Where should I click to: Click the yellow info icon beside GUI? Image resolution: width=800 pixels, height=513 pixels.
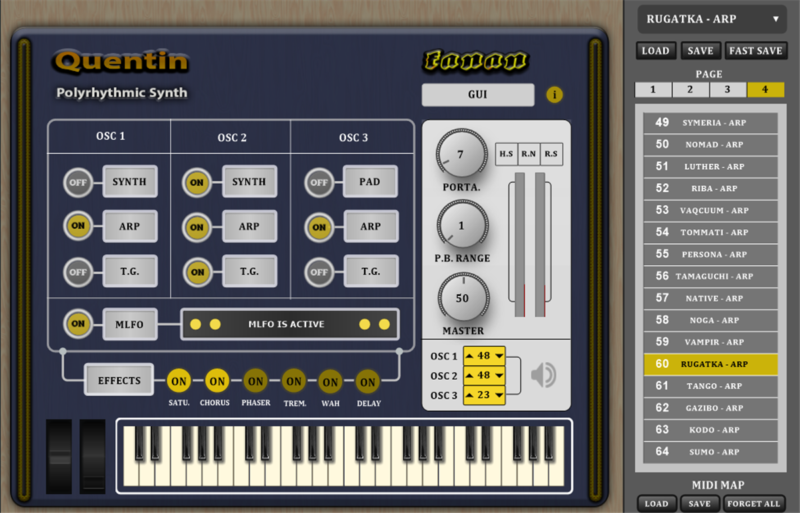pyautogui.click(x=555, y=95)
